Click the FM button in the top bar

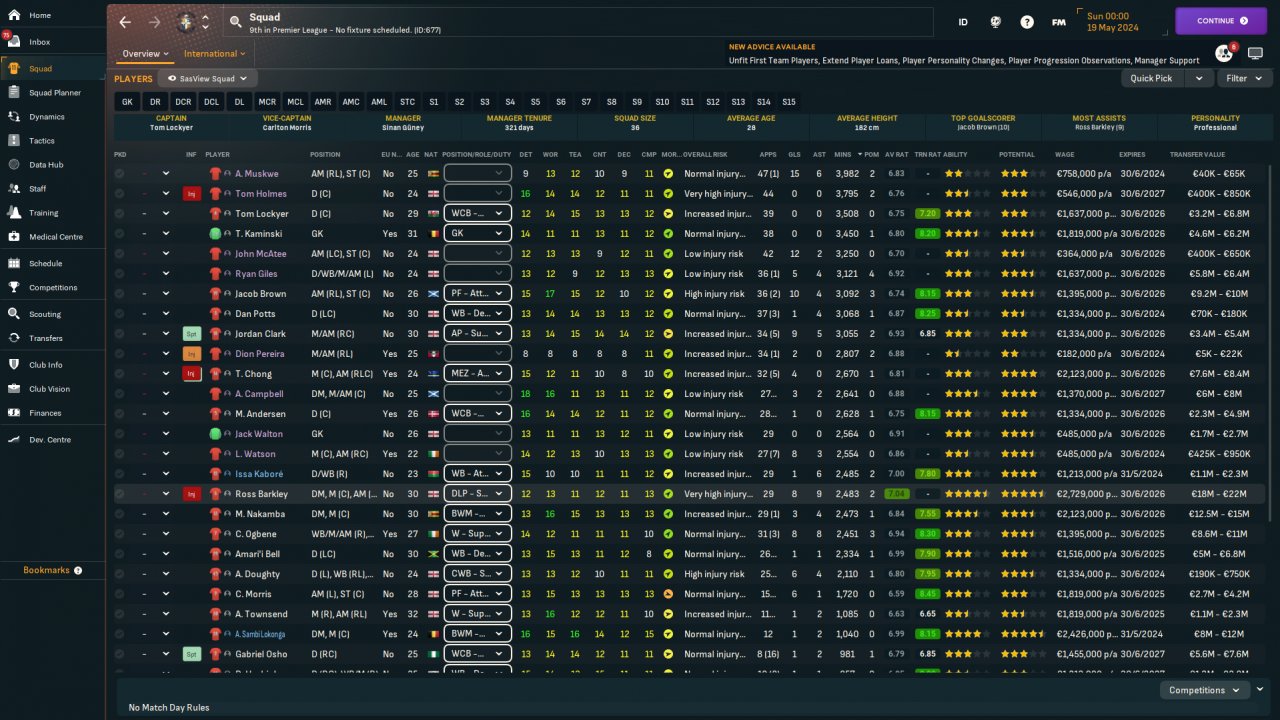pyautogui.click(x=1058, y=21)
